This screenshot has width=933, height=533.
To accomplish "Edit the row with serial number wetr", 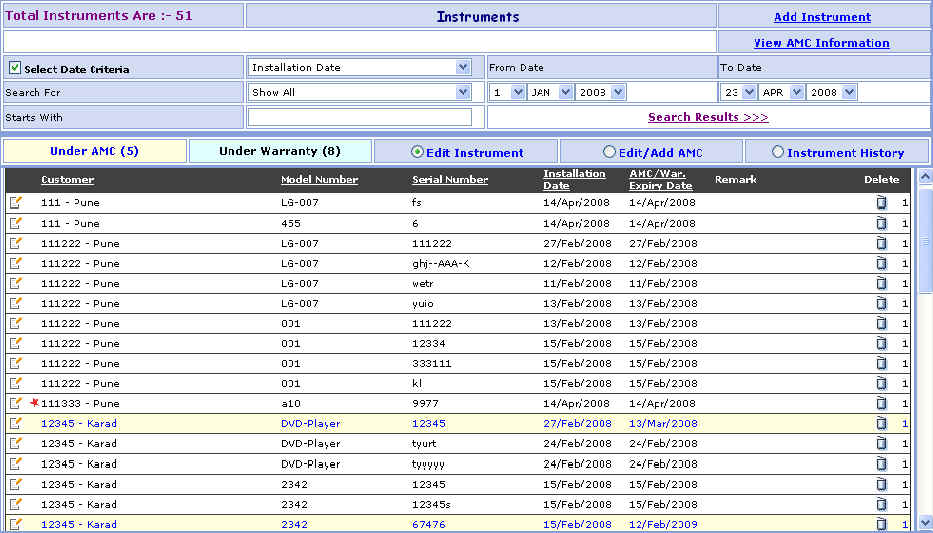I will click(x=15, y=283).
